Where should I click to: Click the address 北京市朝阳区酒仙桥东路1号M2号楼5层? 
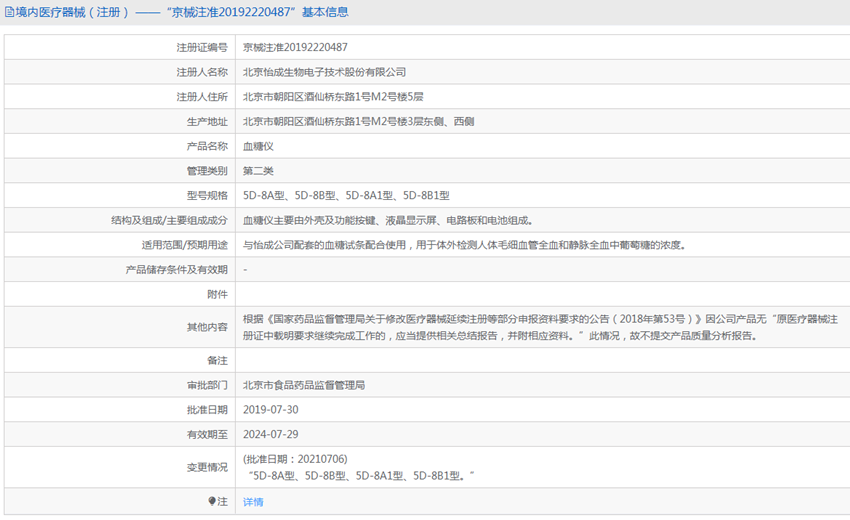[x=333, y=97]
